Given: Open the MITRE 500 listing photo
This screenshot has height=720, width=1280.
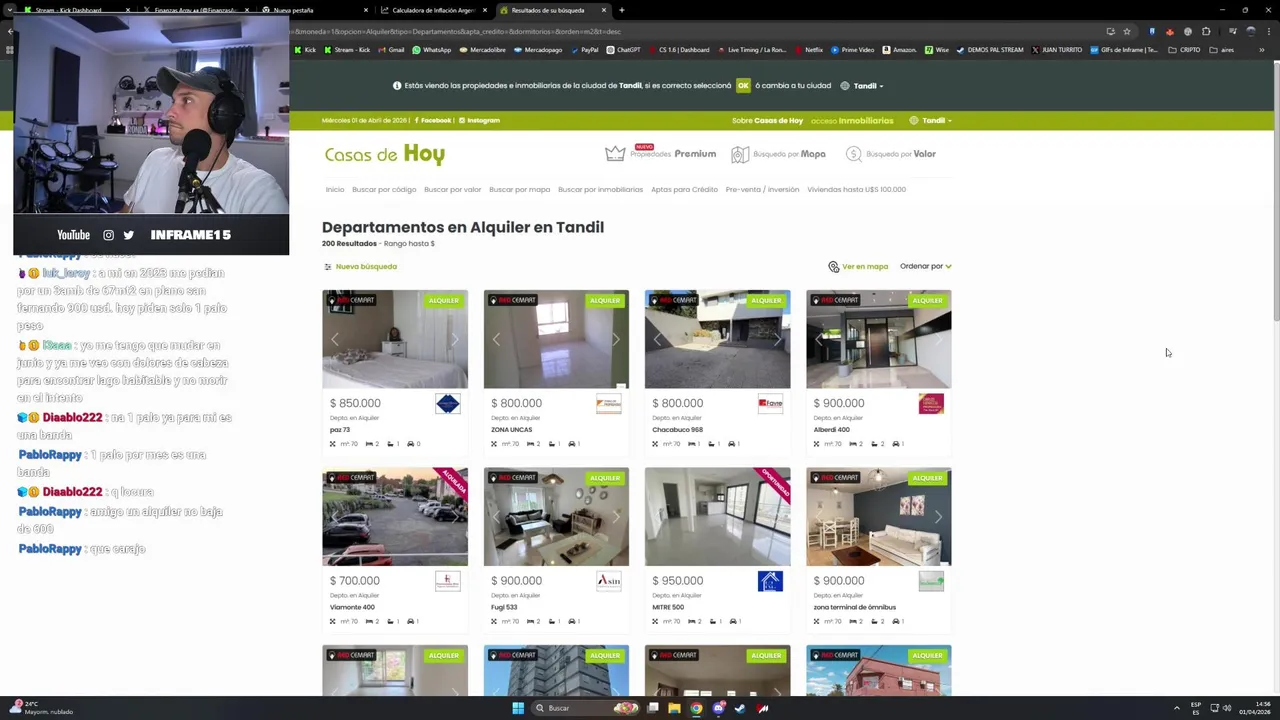Looking at the screenshot, I should click(x=717, y=516).
